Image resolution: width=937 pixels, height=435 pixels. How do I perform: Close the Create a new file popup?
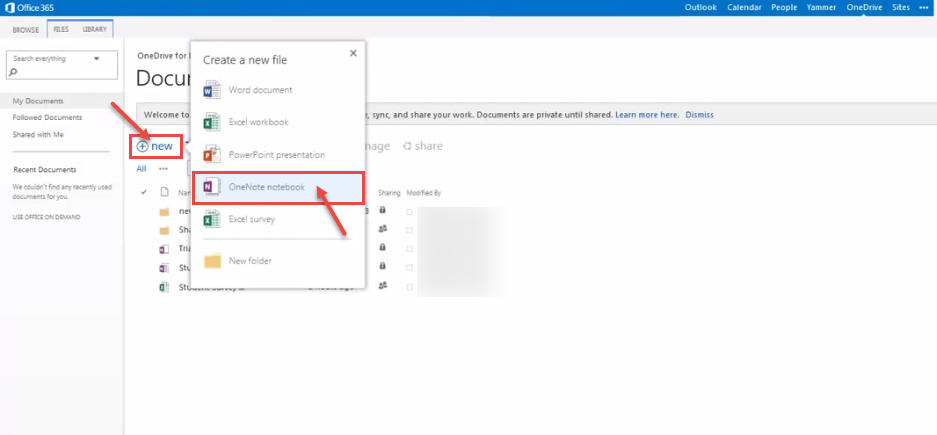(353, 53)
